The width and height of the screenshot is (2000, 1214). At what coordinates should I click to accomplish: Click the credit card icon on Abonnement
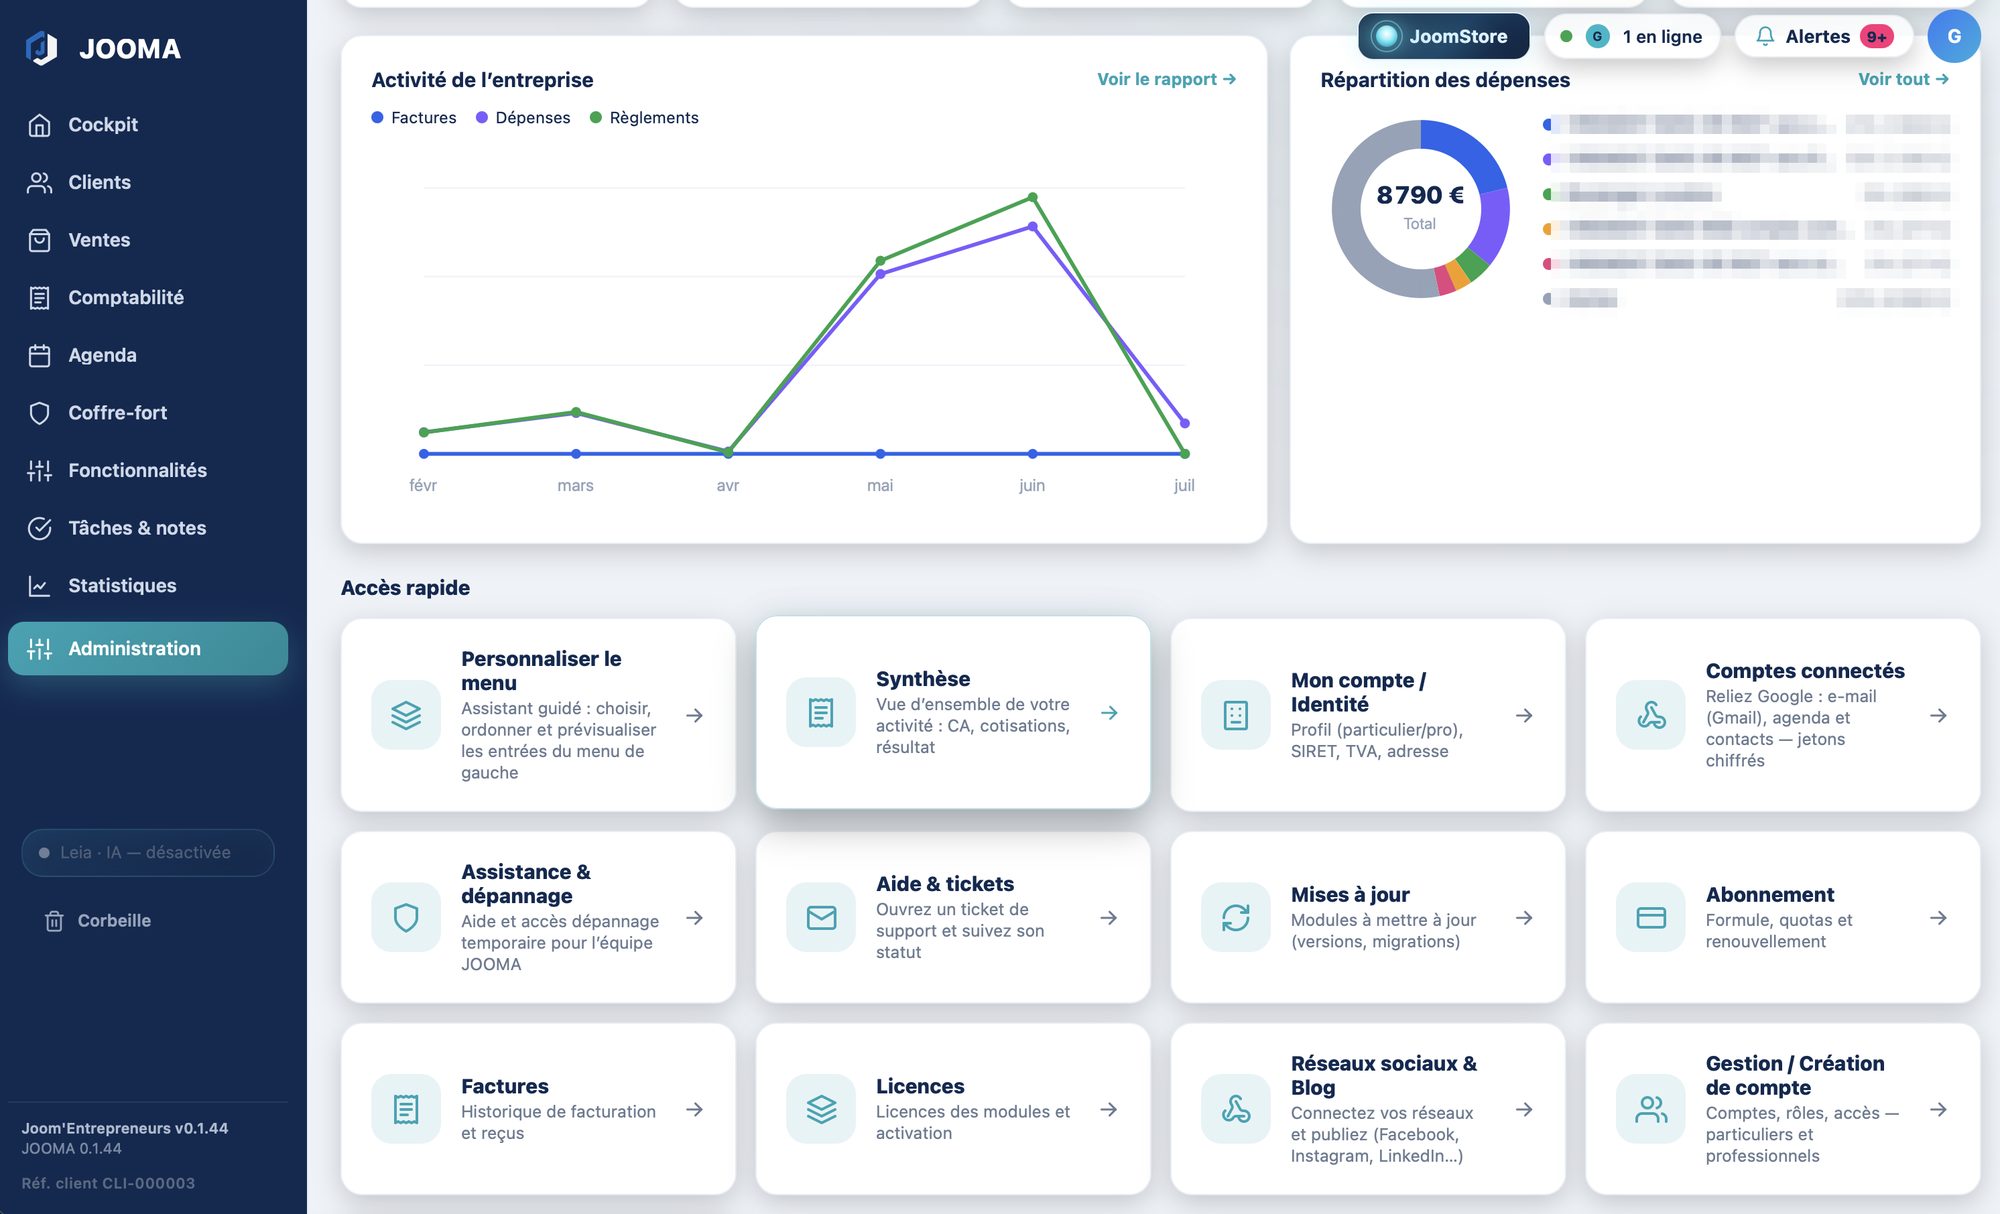[x=1651, y=917]
